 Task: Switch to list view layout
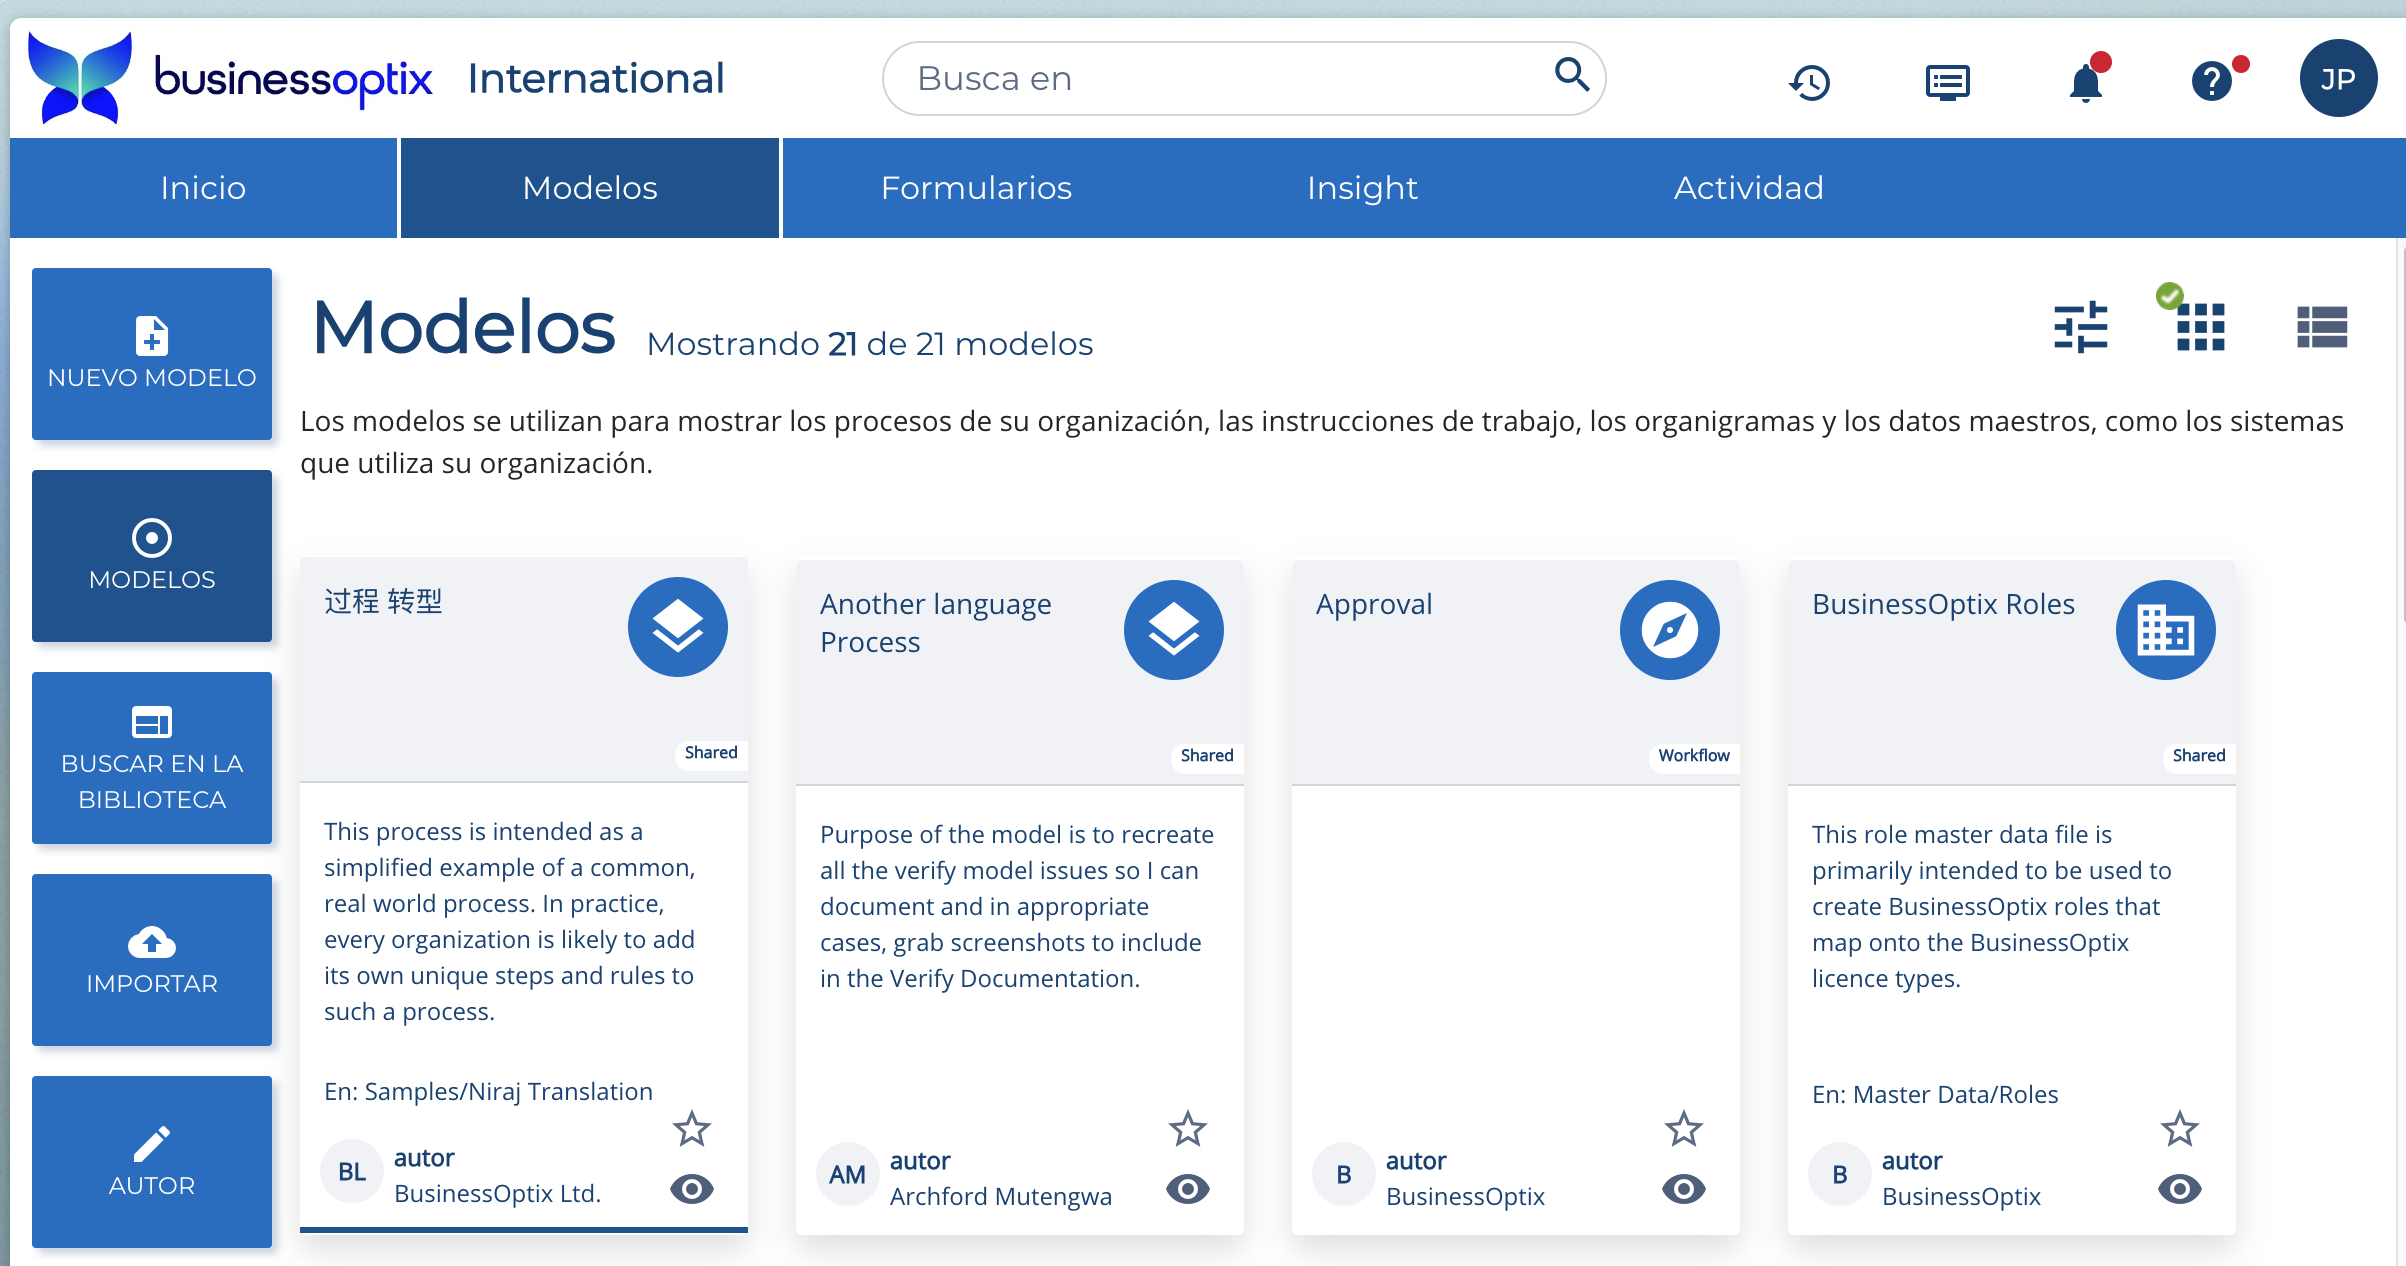[x=2321, y=327]
